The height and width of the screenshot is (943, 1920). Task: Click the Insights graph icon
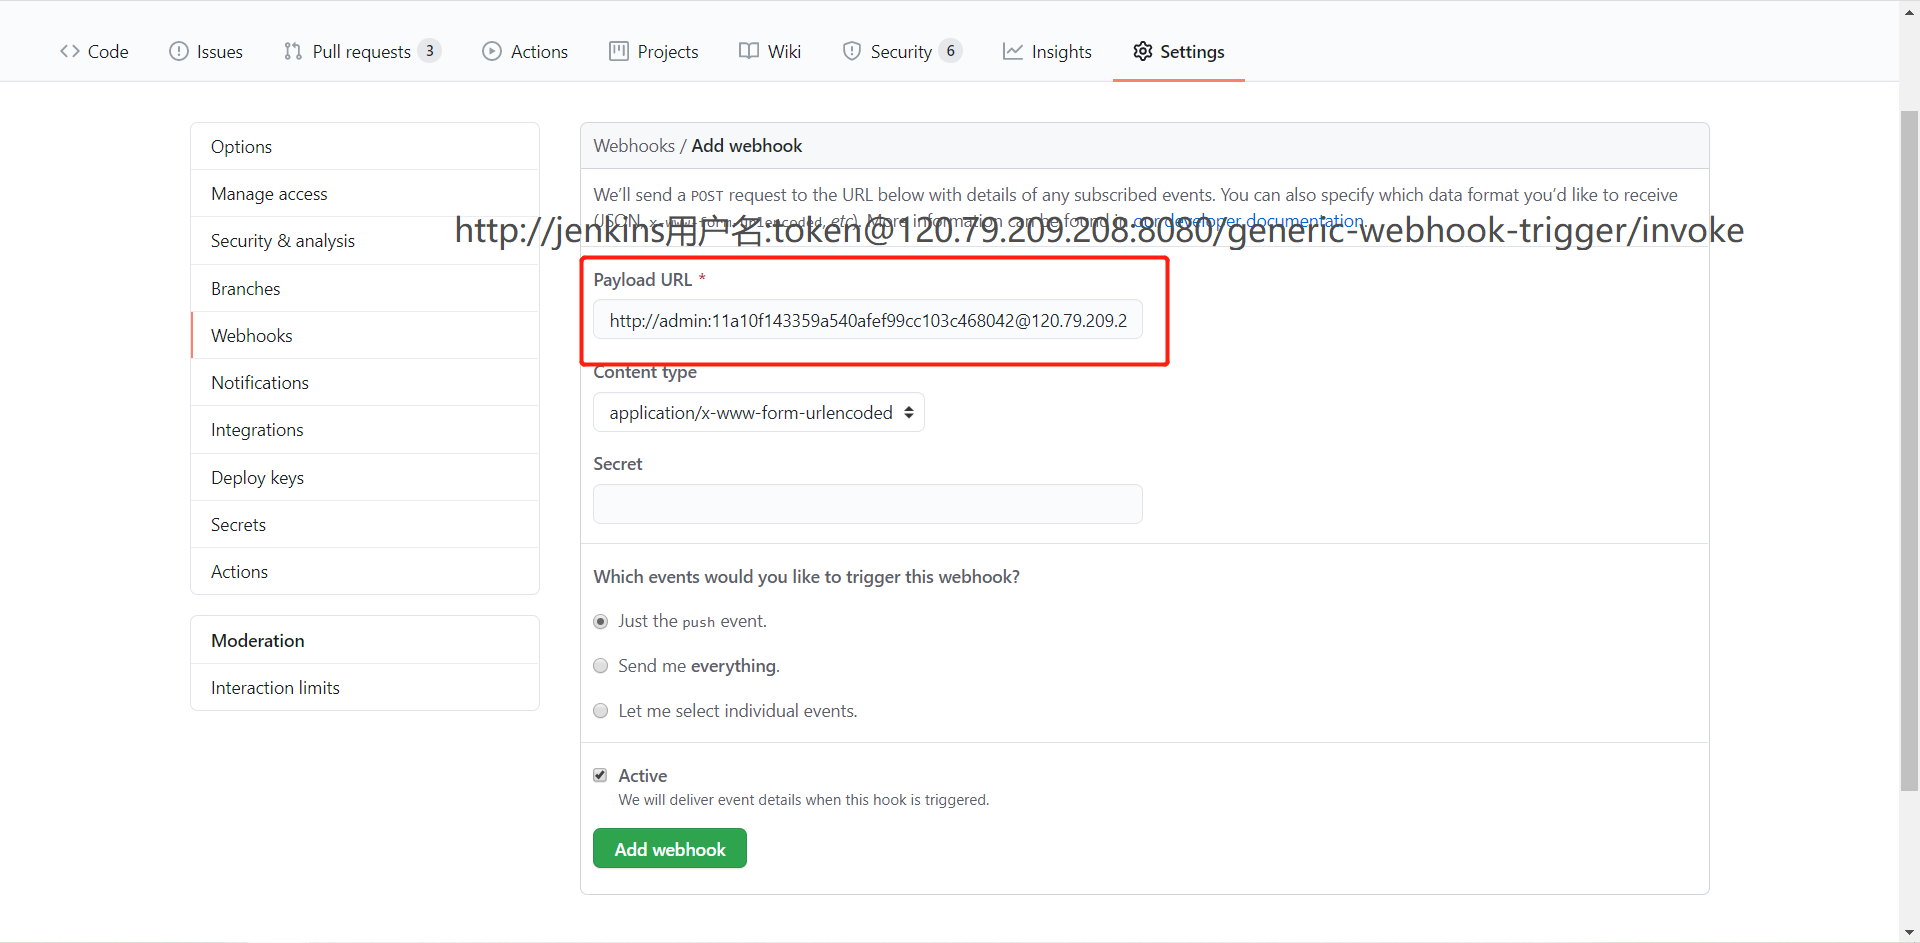point(1013,51)
